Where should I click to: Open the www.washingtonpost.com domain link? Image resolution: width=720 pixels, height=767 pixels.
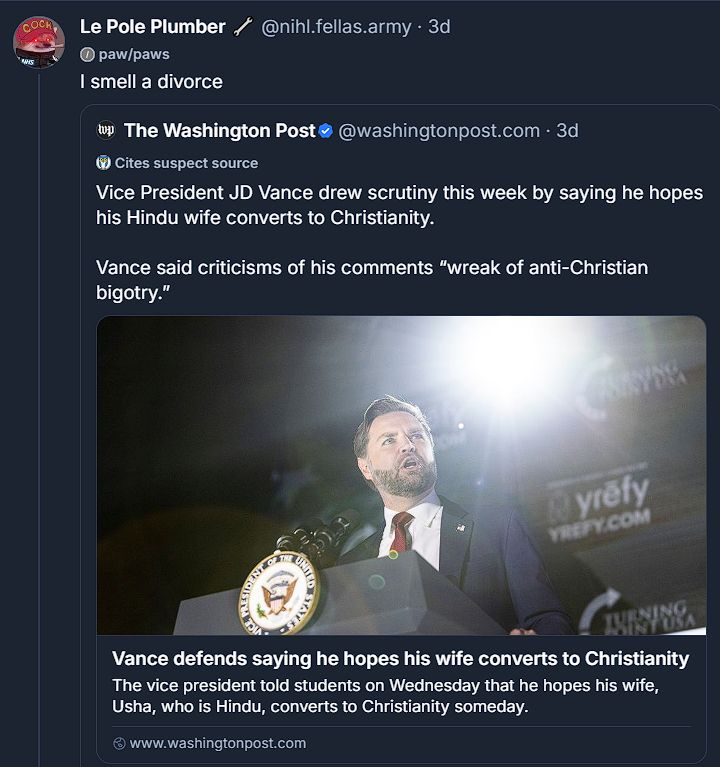218,743
